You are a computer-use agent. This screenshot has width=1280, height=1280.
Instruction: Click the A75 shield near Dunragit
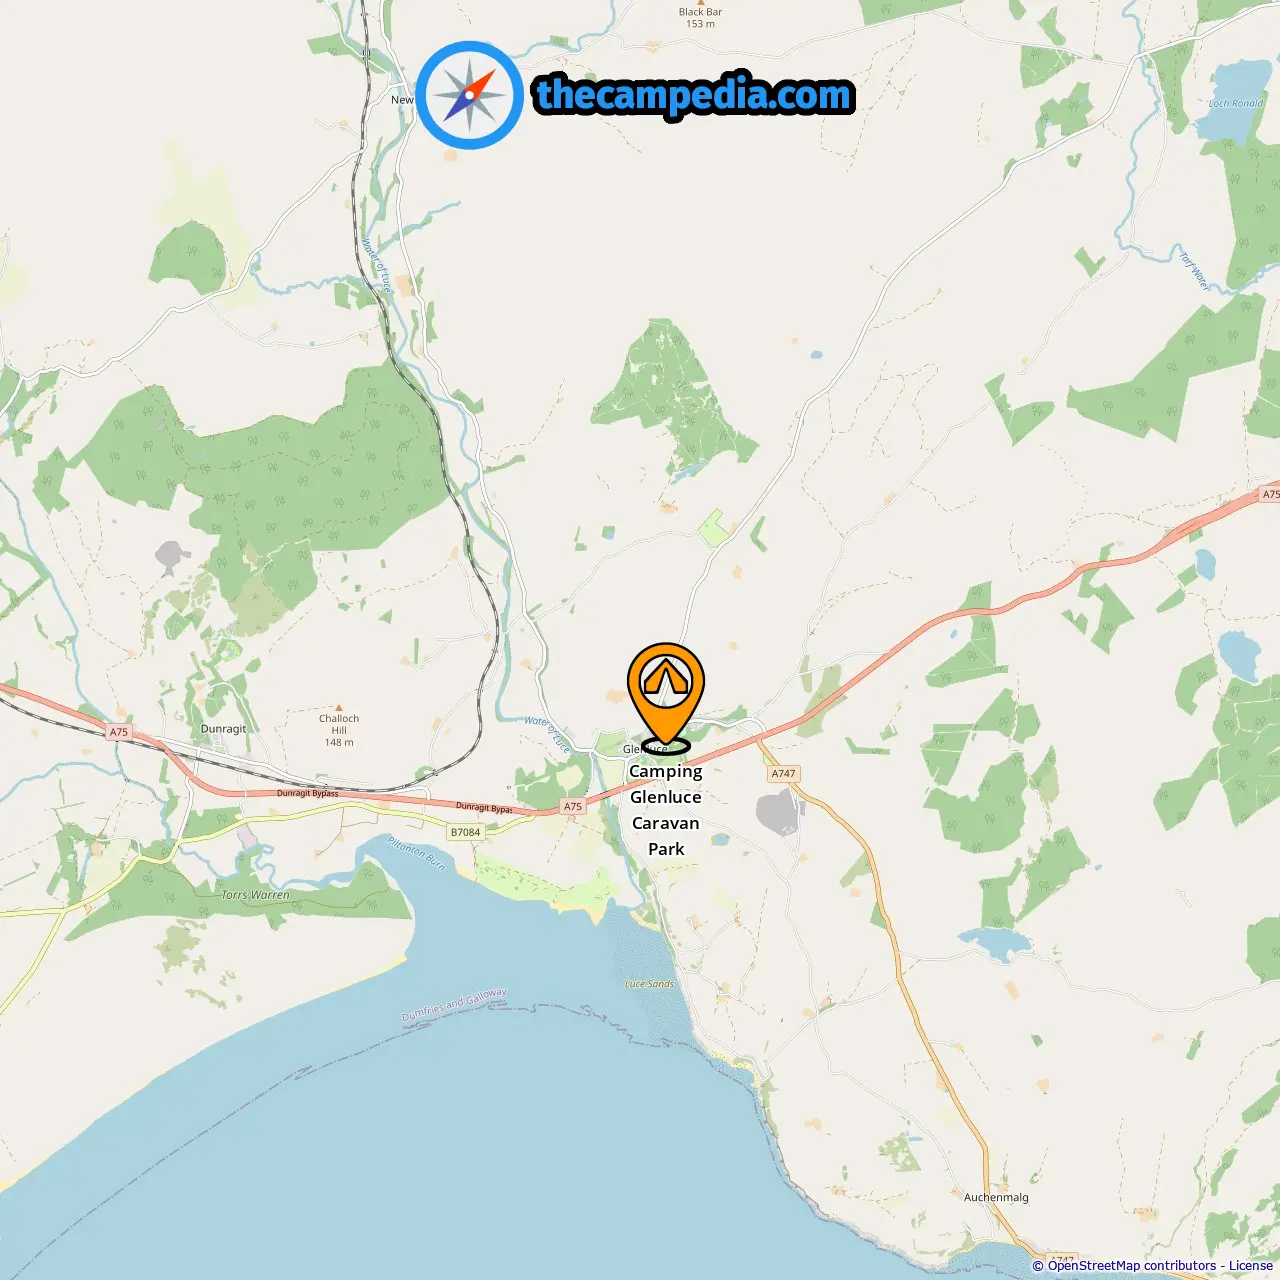pyautogui.click(x=119, y=732)
